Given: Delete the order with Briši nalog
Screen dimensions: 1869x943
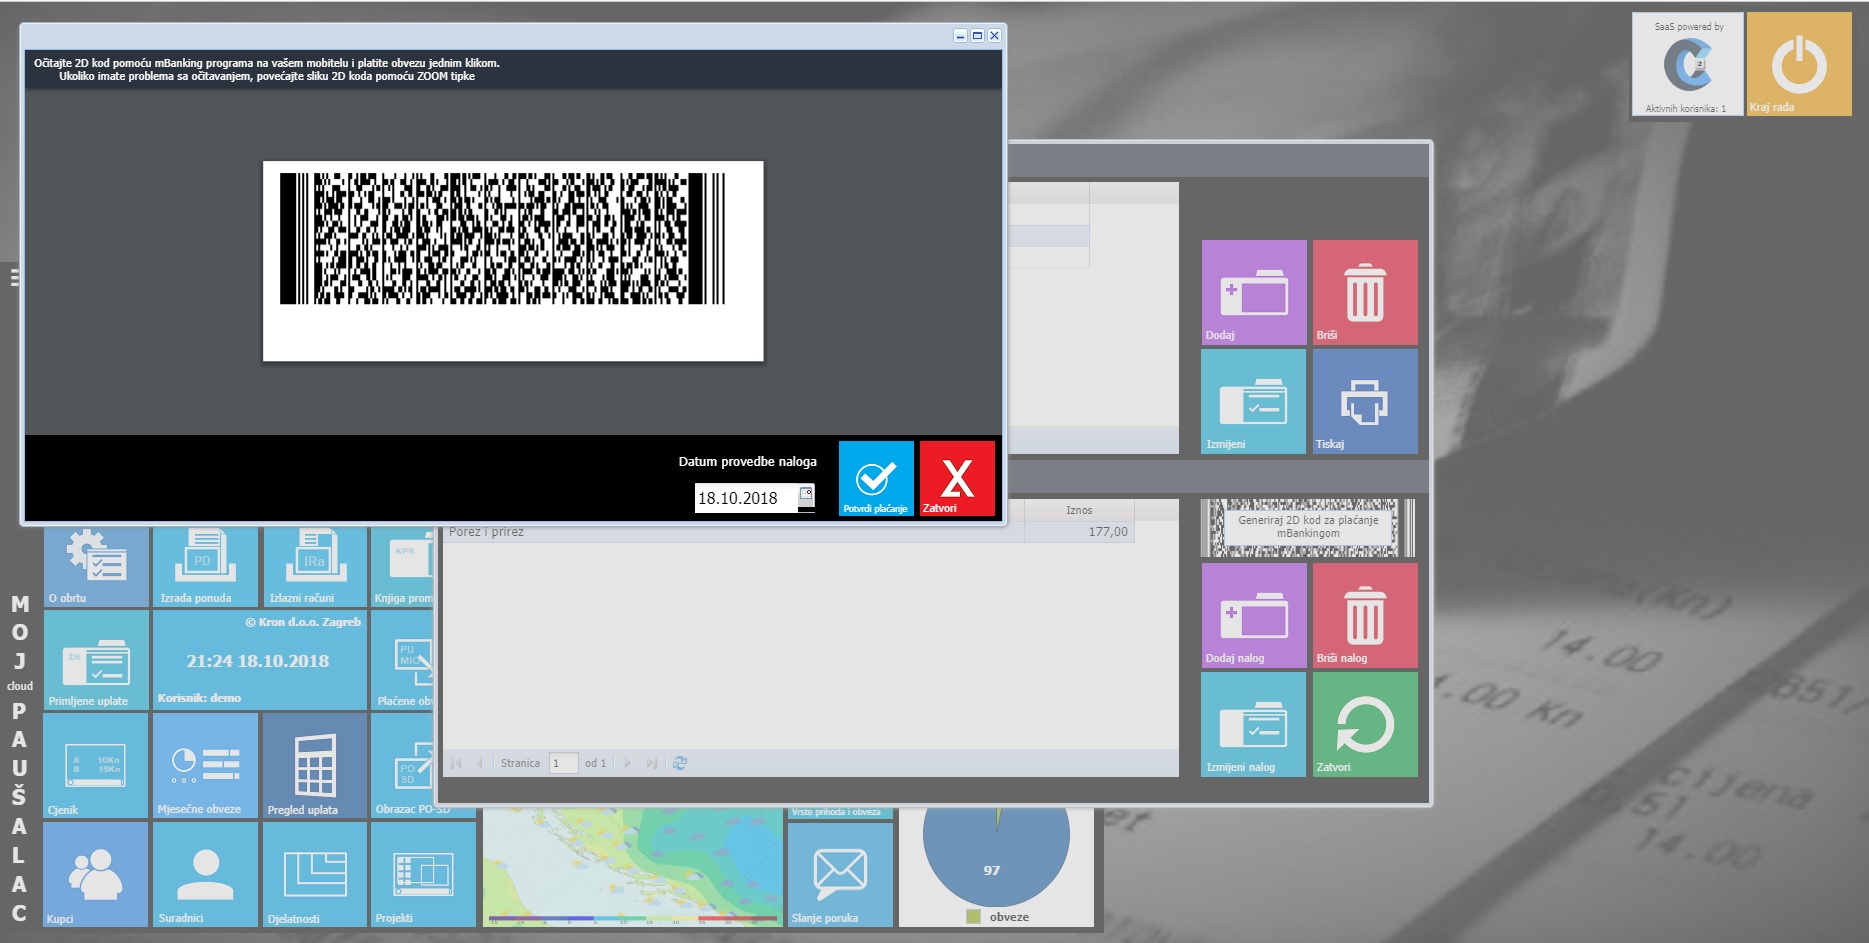Looking at the screenshot, I should (1365, 615).
